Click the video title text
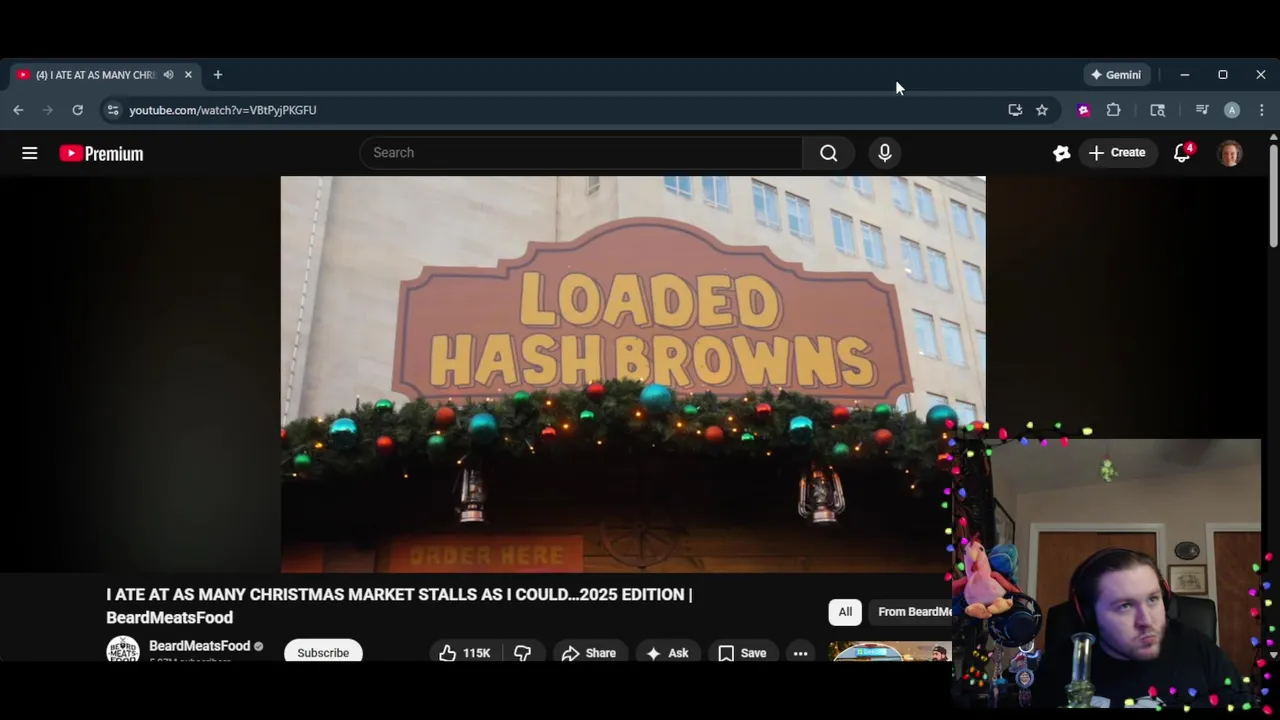The height and width of the screenshot is (720, 1280). tap(399, 606)
